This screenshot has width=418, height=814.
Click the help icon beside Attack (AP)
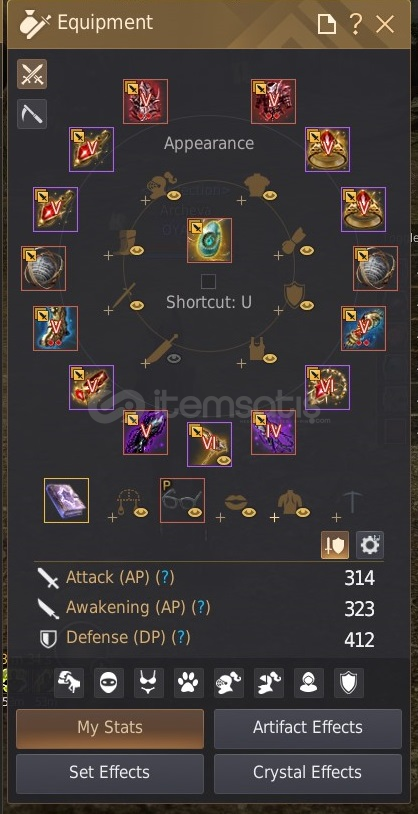166,577
